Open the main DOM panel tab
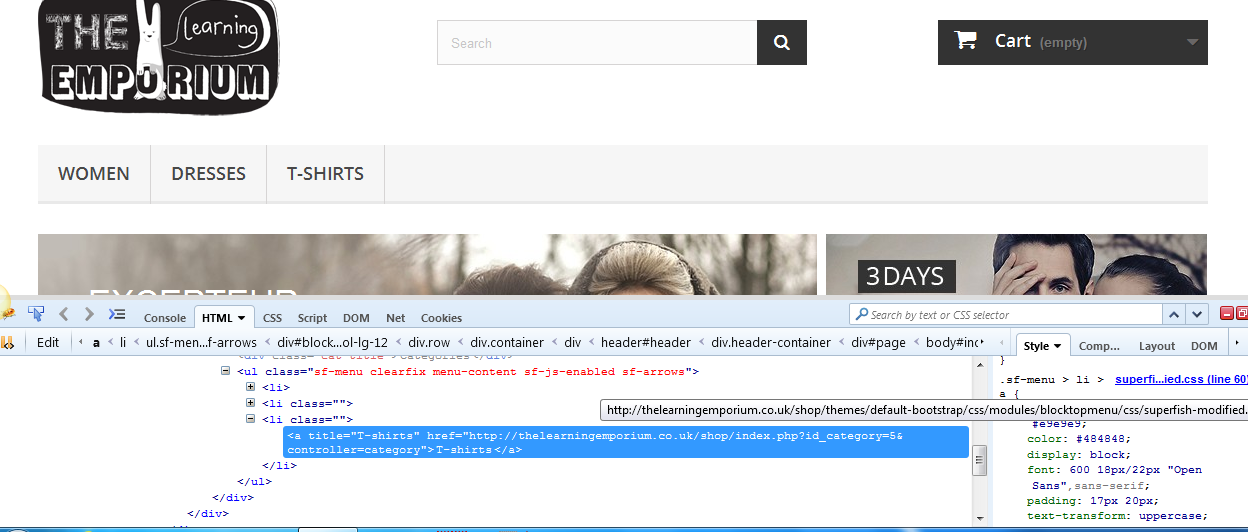 [x=356, y=318]
